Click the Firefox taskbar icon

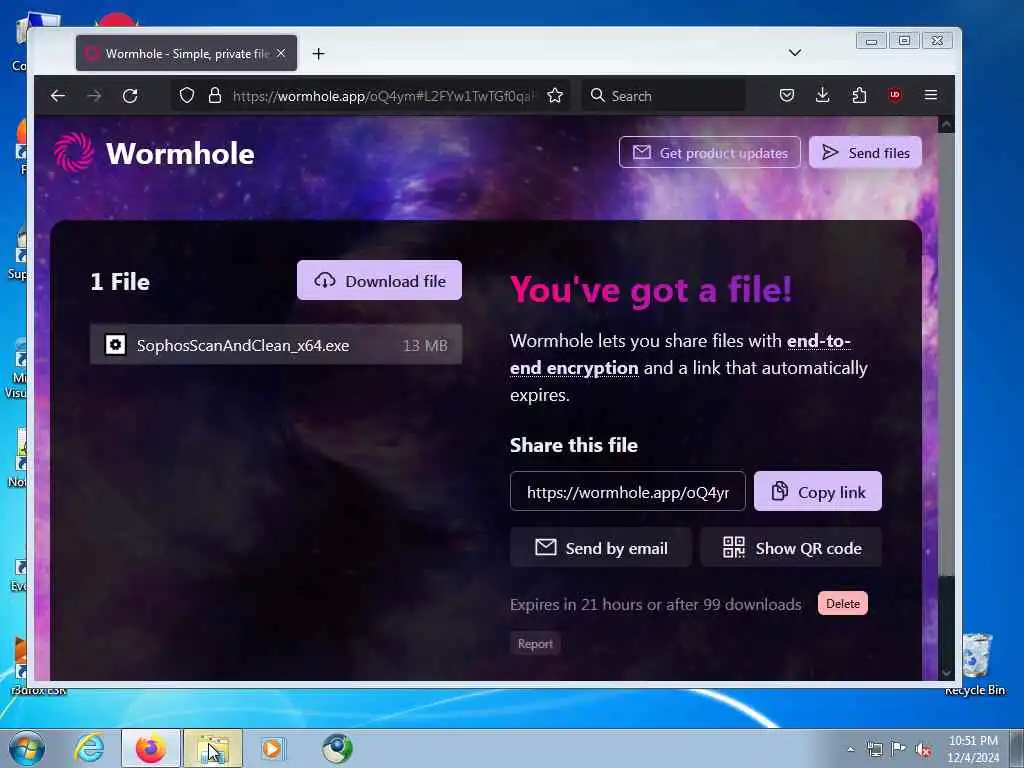[x=151, y=748]
